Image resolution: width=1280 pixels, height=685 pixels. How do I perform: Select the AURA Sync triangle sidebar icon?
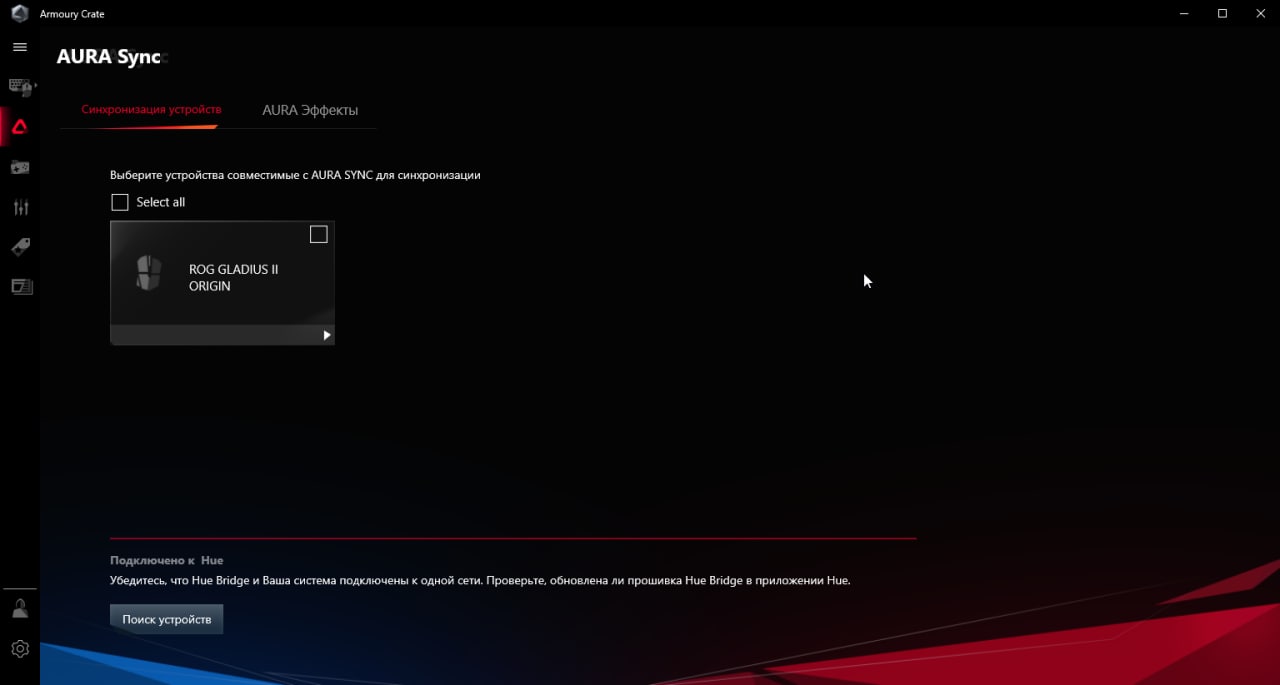pos(20,127)
